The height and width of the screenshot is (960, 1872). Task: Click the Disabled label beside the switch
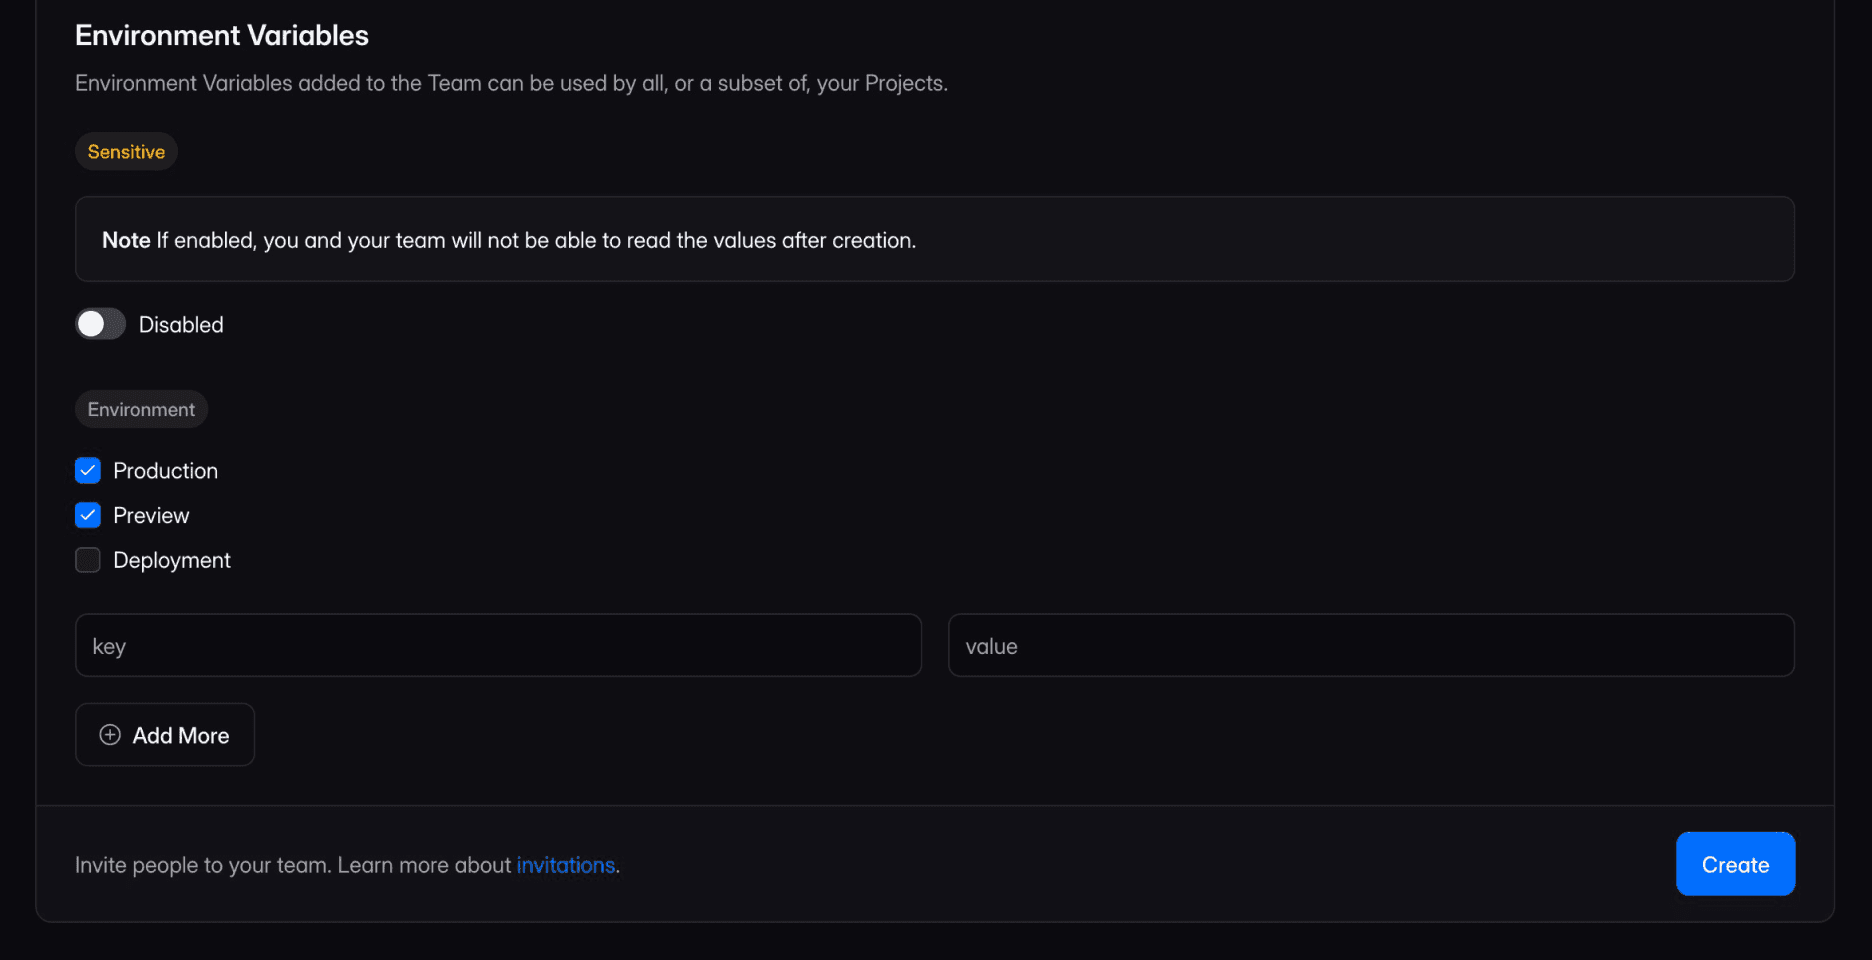181,325
